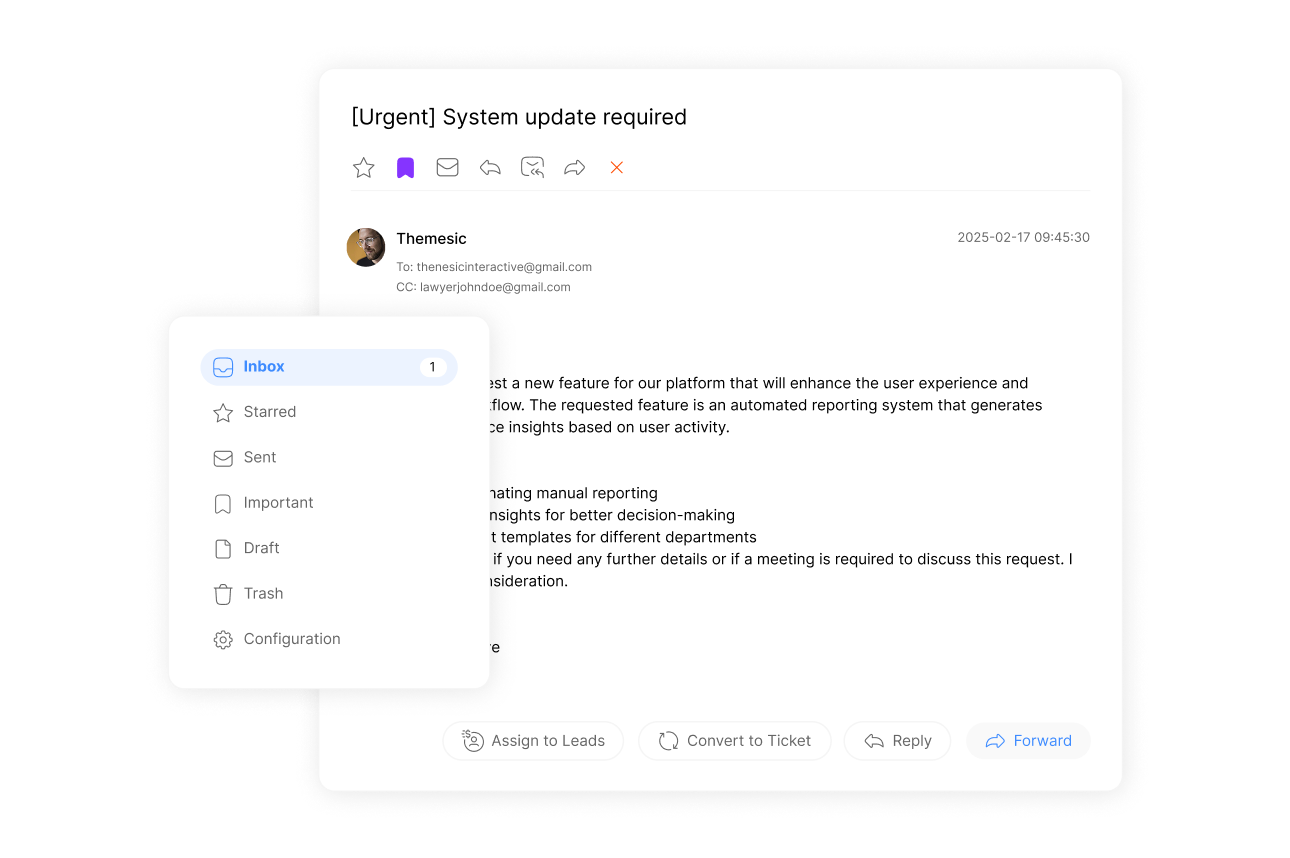
Task: Open the Inbox folder
Action: (329, 367)
